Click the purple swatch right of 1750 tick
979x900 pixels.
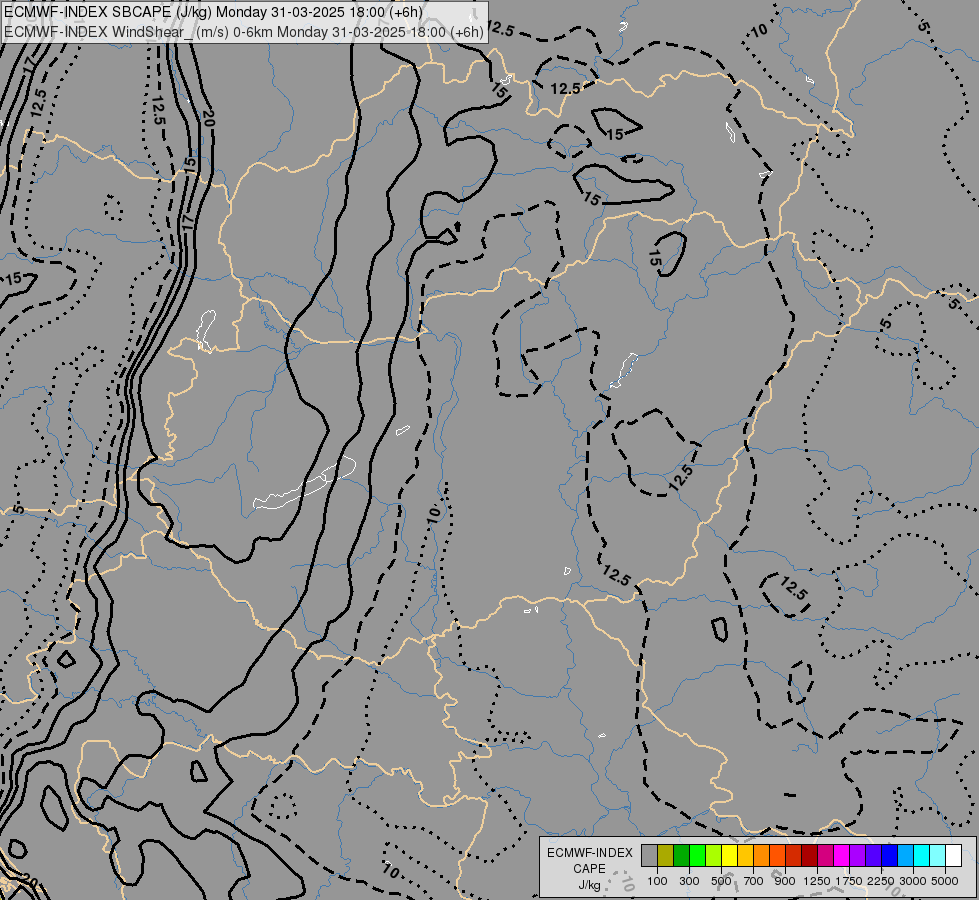coord(857,855)
